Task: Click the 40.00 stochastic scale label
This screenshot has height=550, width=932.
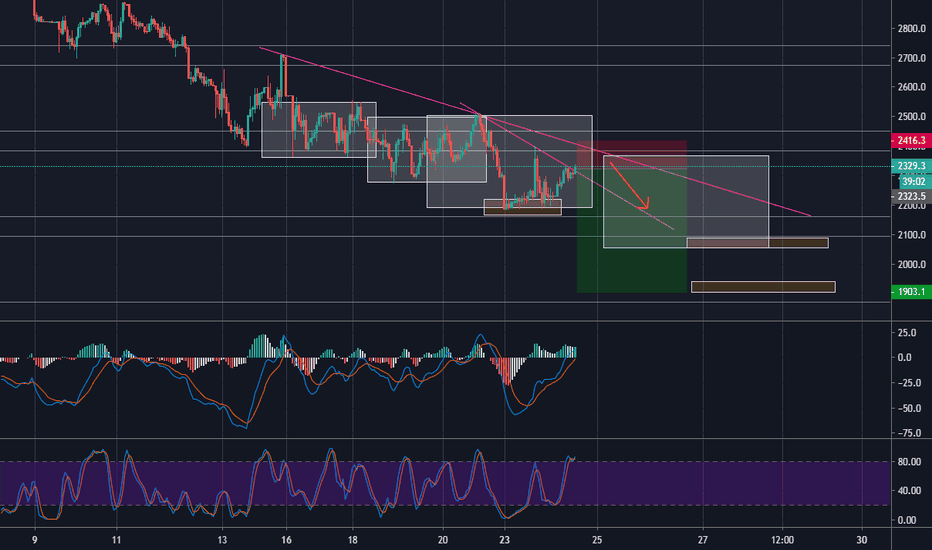Action: (909, 491)
